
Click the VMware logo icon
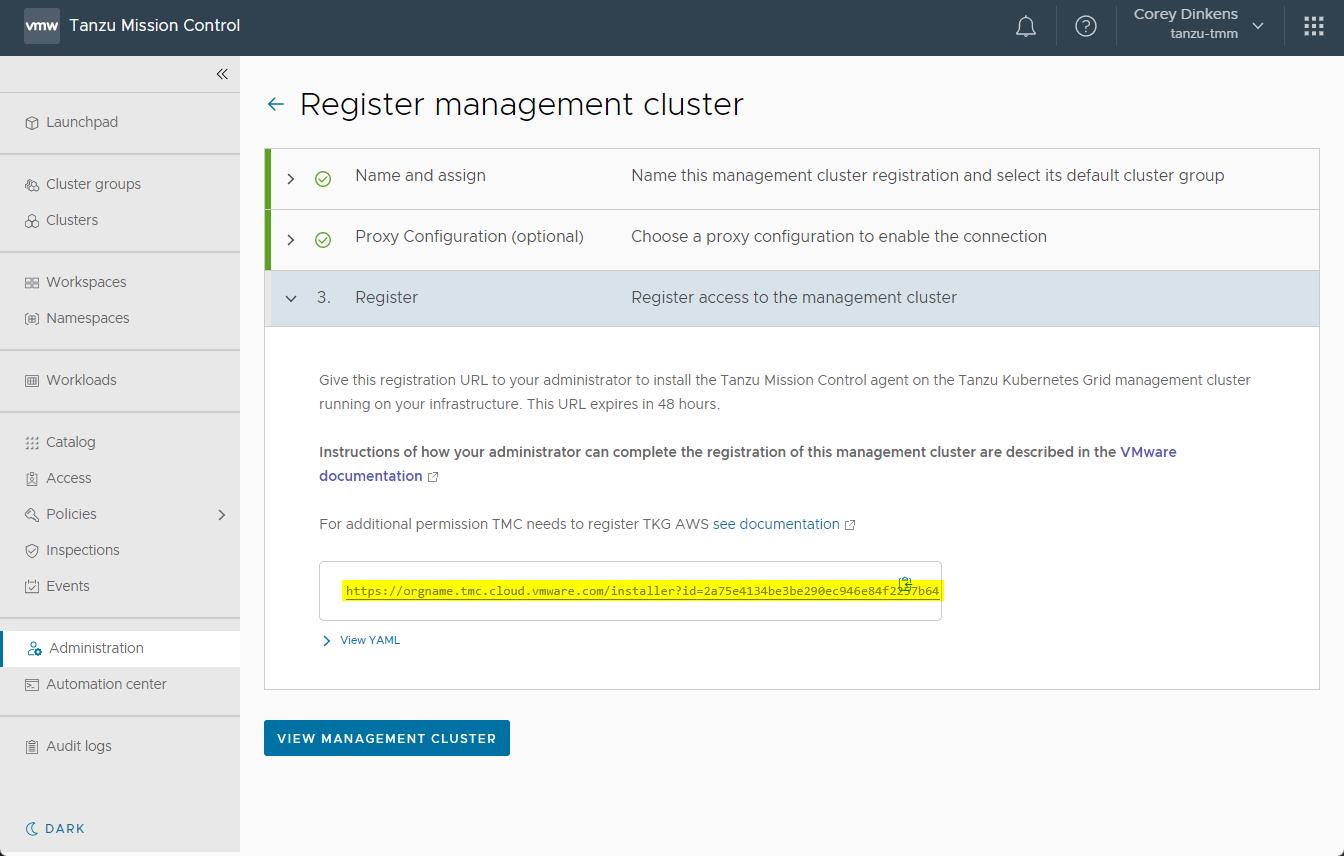point(41,26)
